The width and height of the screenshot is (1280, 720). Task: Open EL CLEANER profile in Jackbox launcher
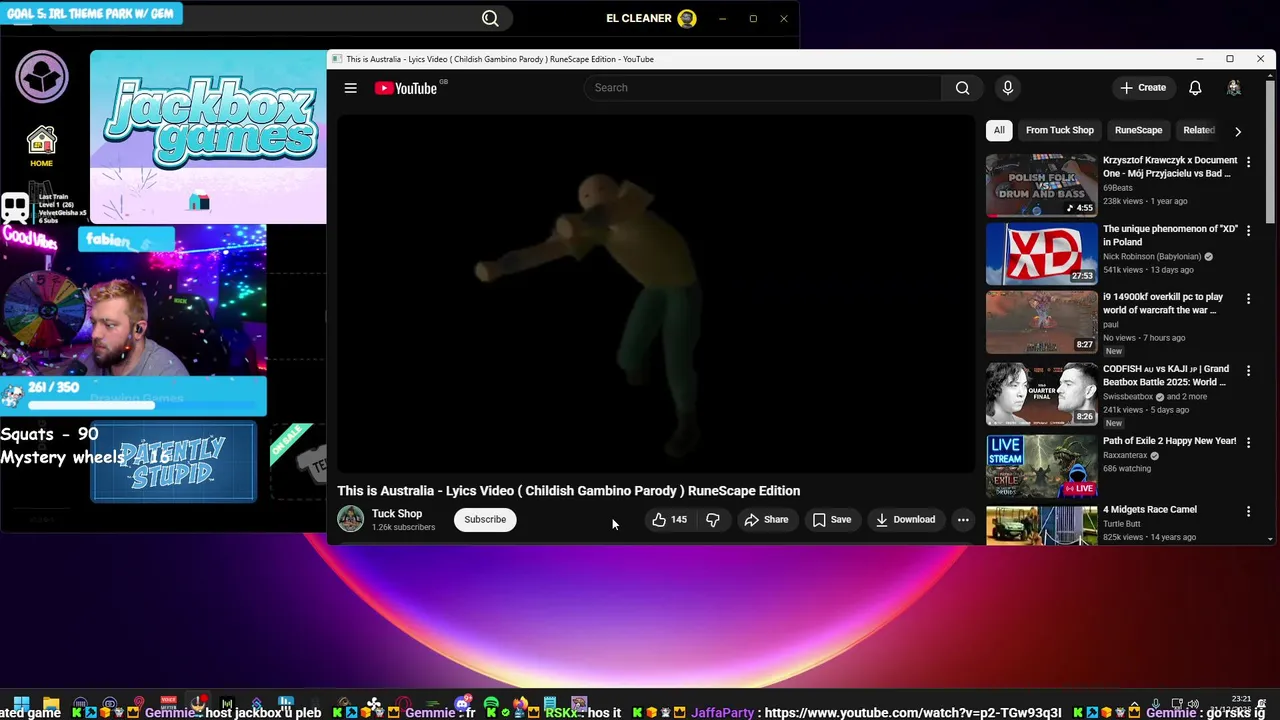(652, 18)
